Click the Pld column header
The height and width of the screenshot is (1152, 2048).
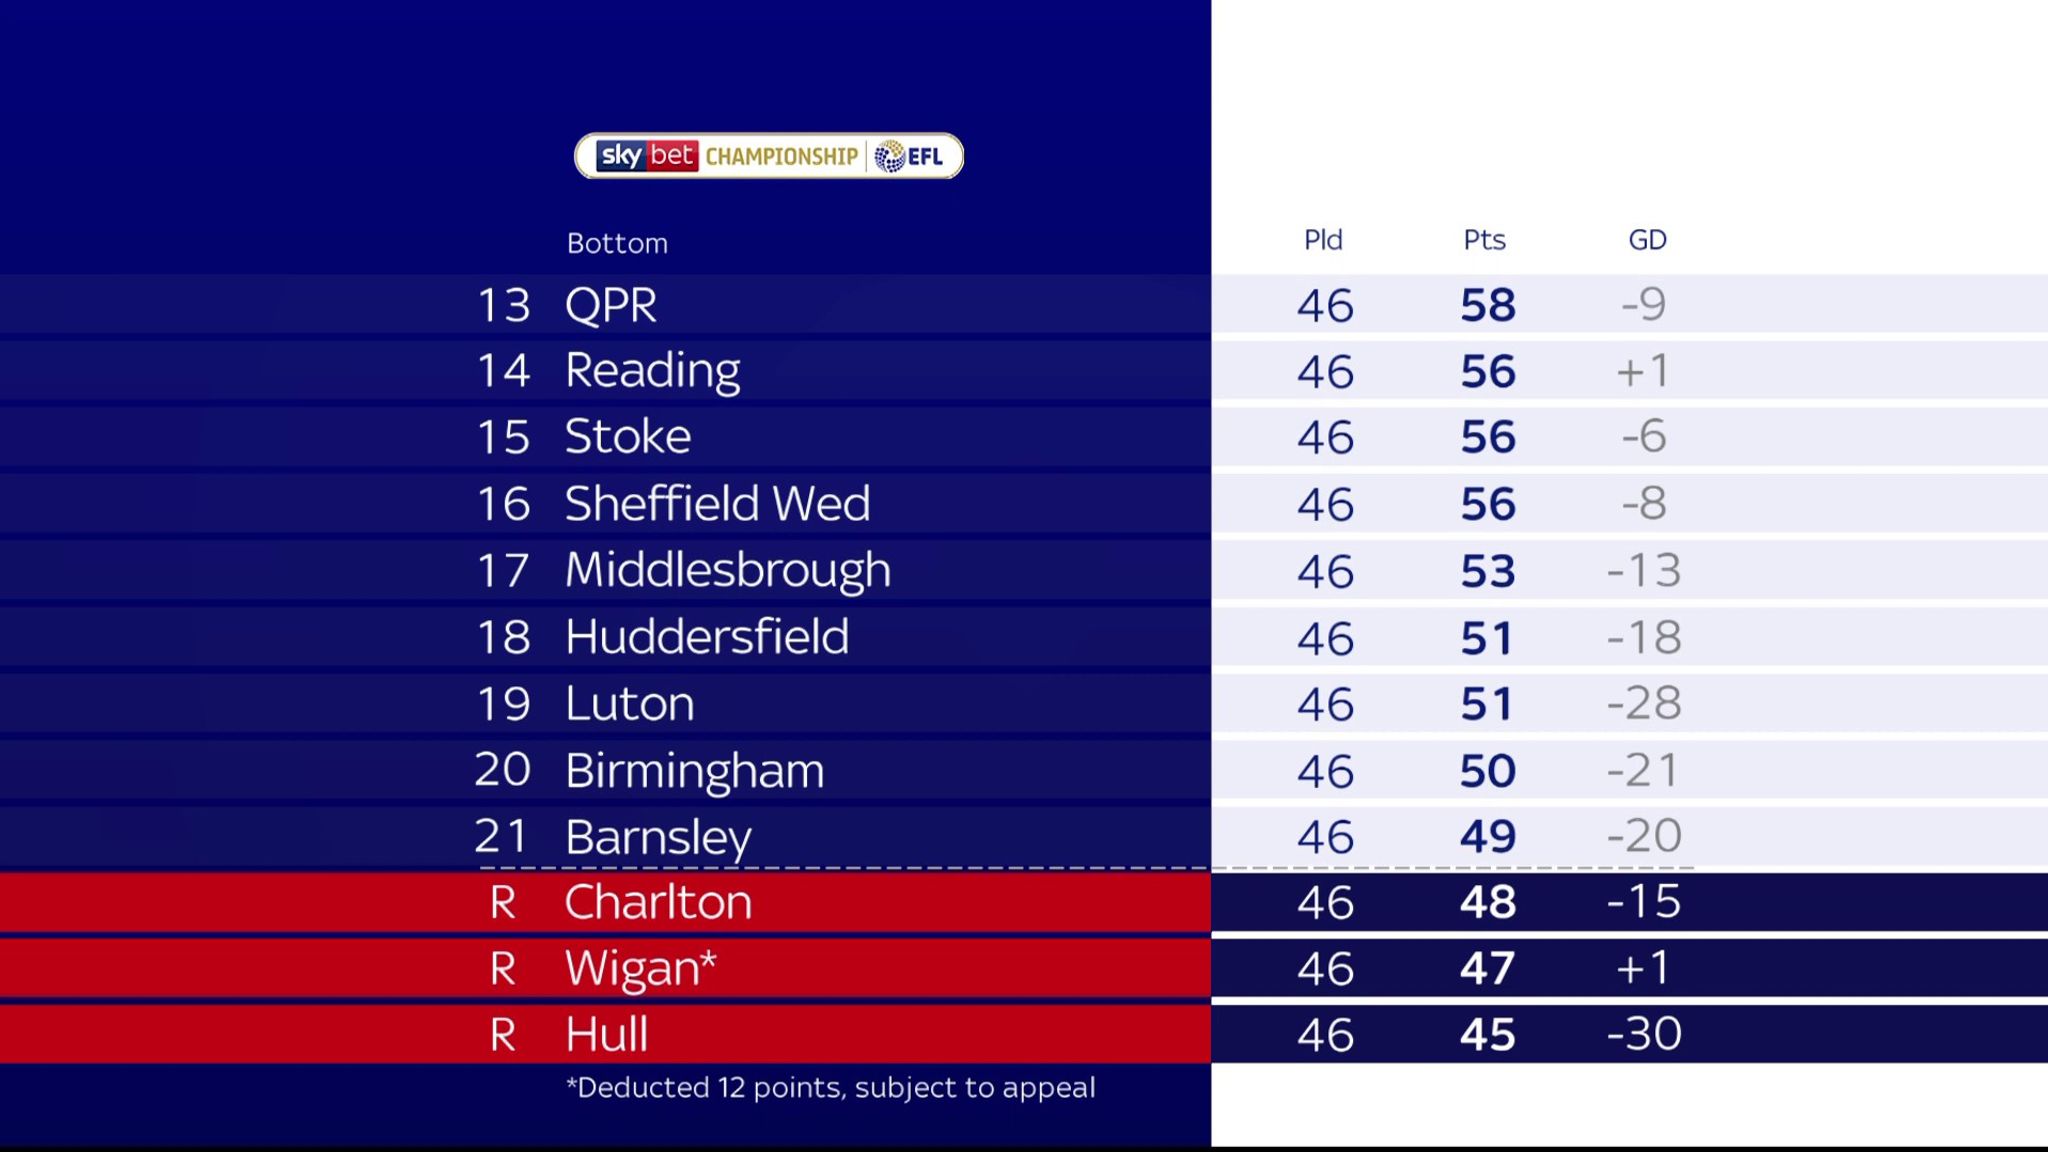(1323, 240)
